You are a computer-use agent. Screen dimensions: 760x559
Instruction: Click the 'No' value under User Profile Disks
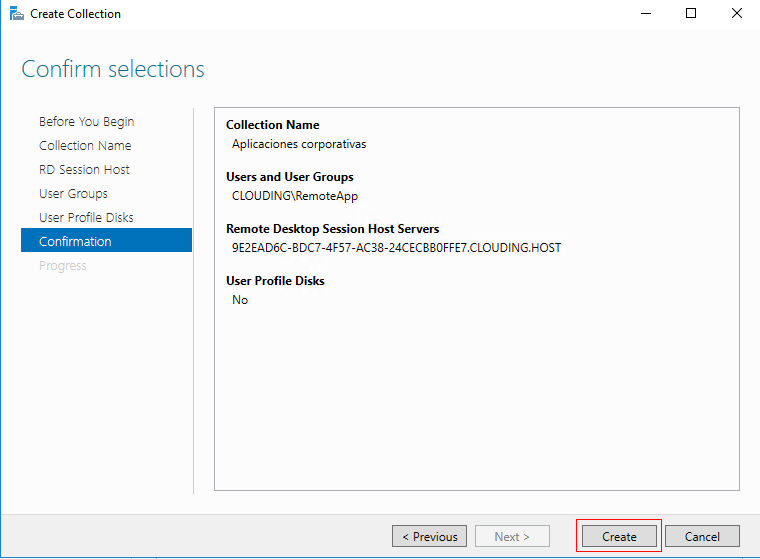tap(240, 300)
